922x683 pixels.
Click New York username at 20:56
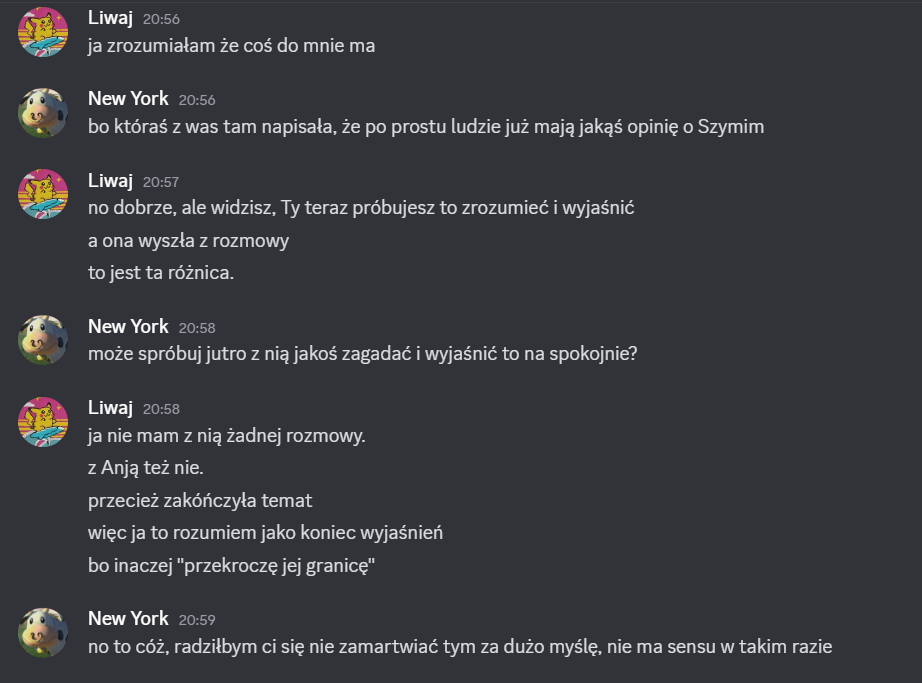128,98
